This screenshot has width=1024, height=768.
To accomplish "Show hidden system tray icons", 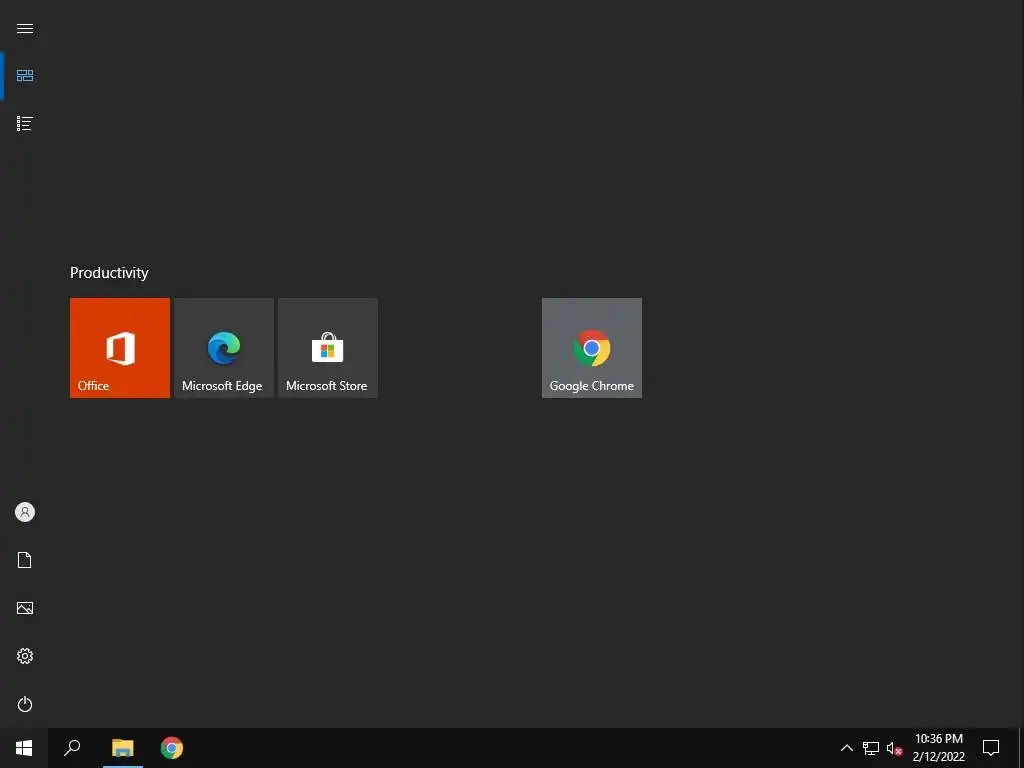I will coord(846,748).
